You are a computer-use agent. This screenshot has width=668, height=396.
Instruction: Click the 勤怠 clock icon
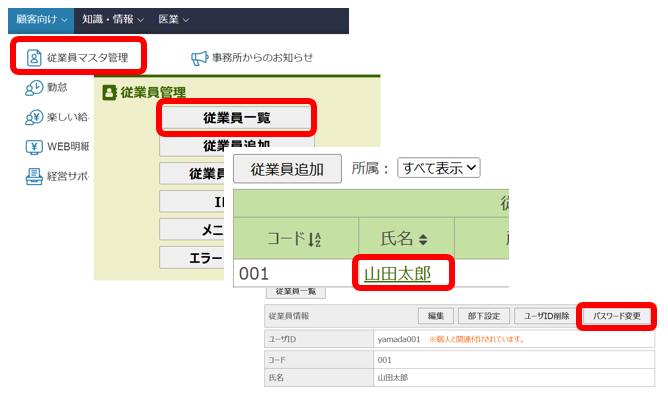34,88
